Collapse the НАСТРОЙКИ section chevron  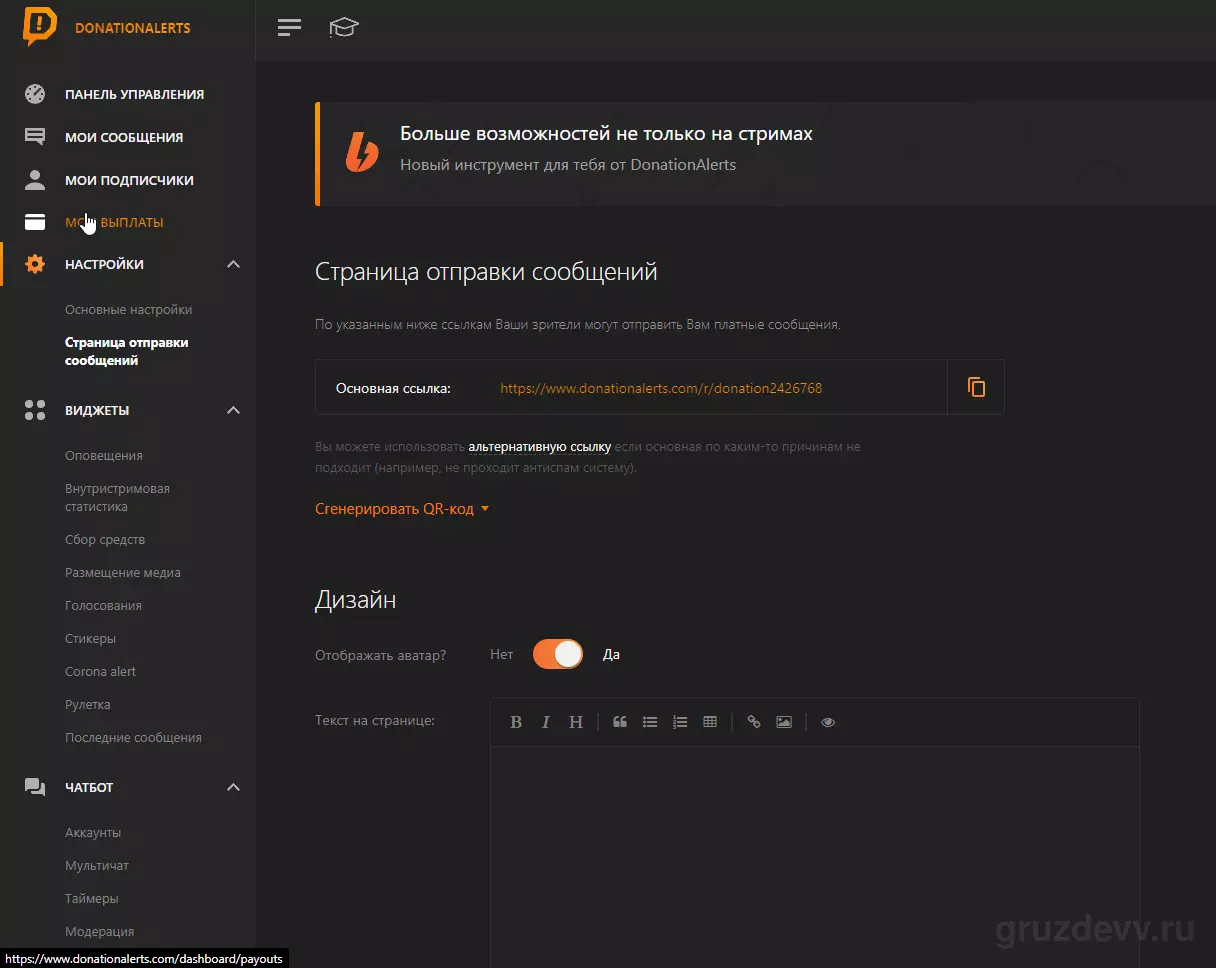tap(233, 264)
